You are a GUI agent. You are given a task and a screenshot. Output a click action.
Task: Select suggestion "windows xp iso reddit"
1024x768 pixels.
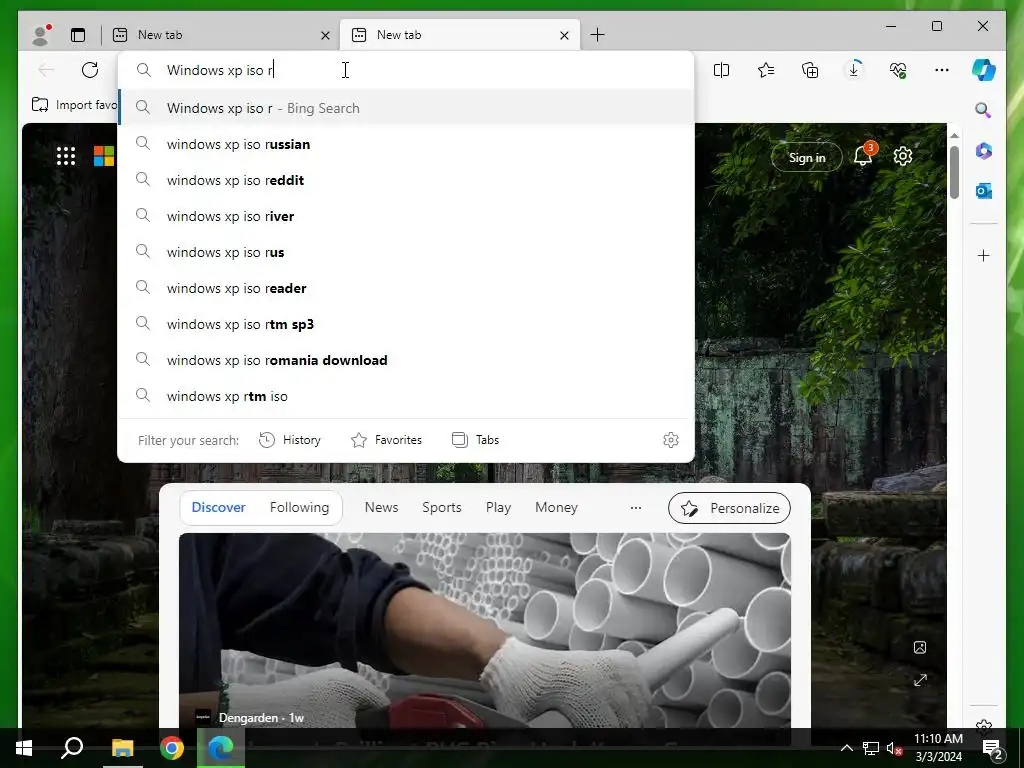pyautogui.click(x=406, y=180)
